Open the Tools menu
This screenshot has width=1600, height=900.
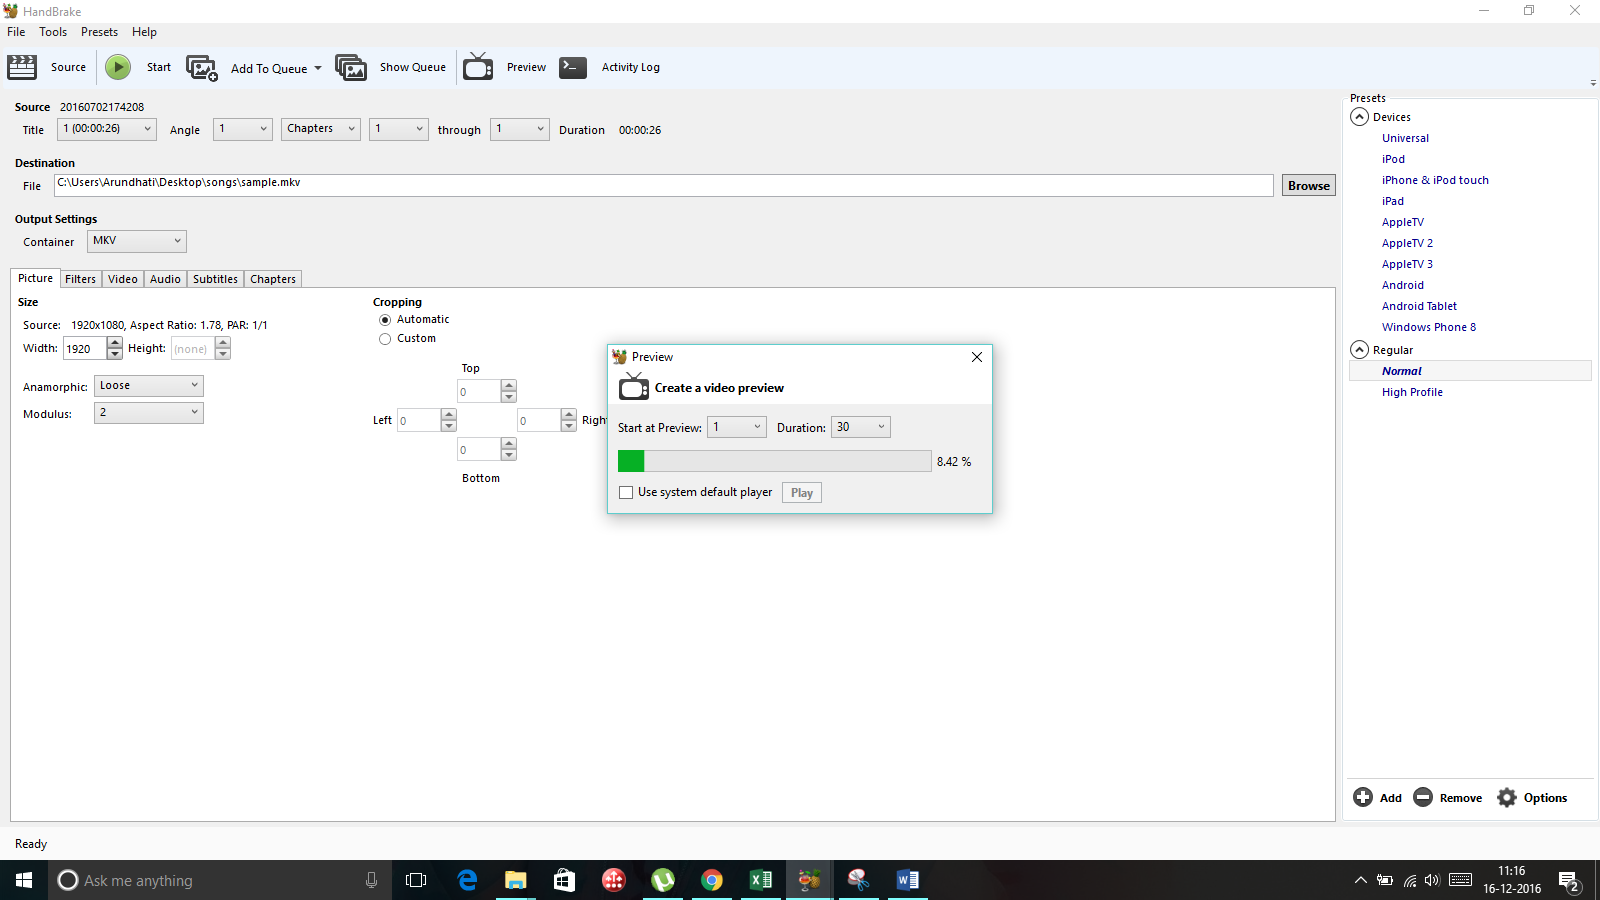point(53,32)
